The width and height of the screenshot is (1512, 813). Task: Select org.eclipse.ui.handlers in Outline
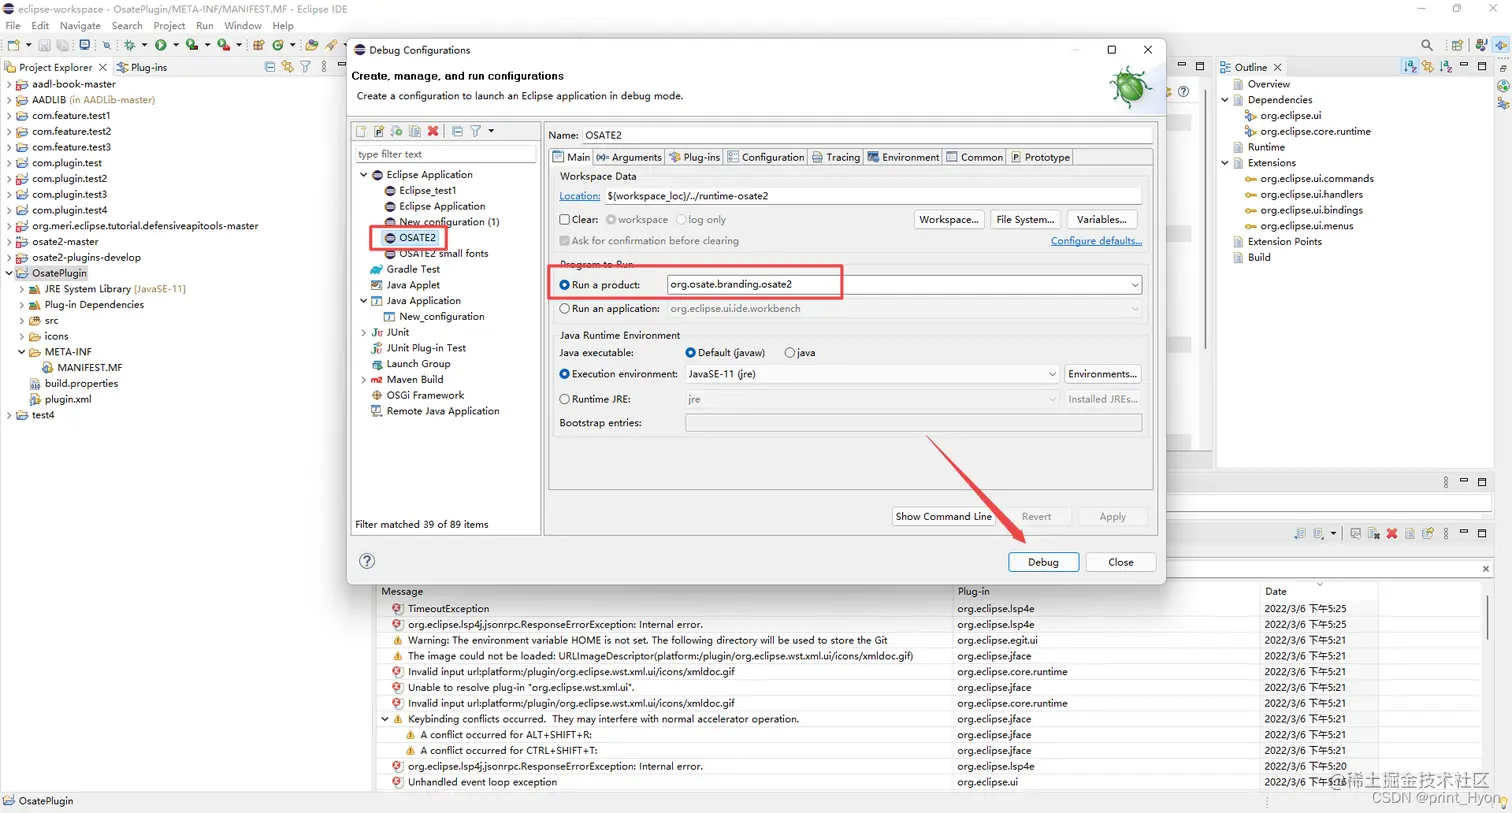point(1311,195)
